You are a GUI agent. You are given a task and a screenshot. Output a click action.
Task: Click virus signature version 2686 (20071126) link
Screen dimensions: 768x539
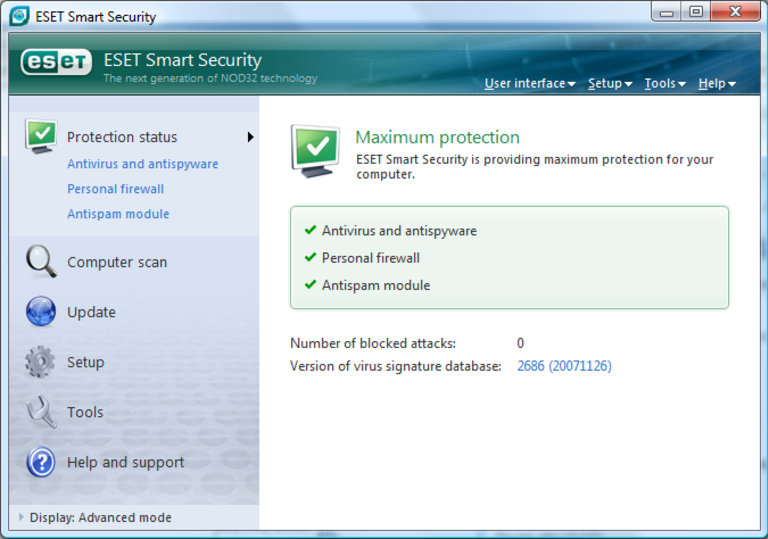pyautogui.click(x=564, y=366)
